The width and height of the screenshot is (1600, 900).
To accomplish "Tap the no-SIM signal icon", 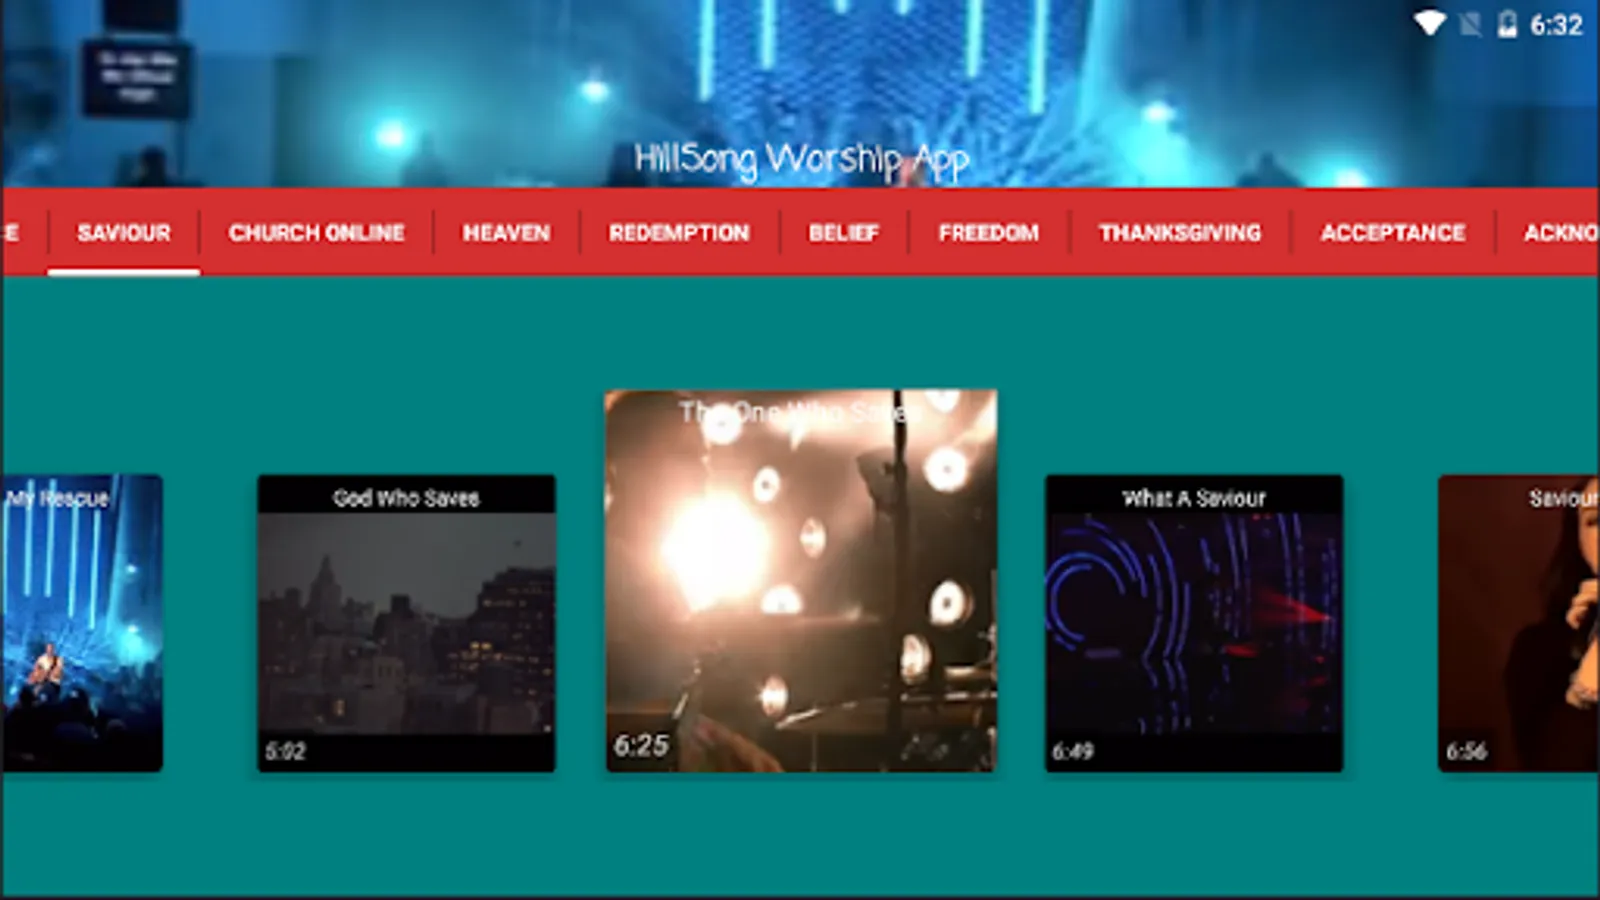I will (x=1470, y=24).
